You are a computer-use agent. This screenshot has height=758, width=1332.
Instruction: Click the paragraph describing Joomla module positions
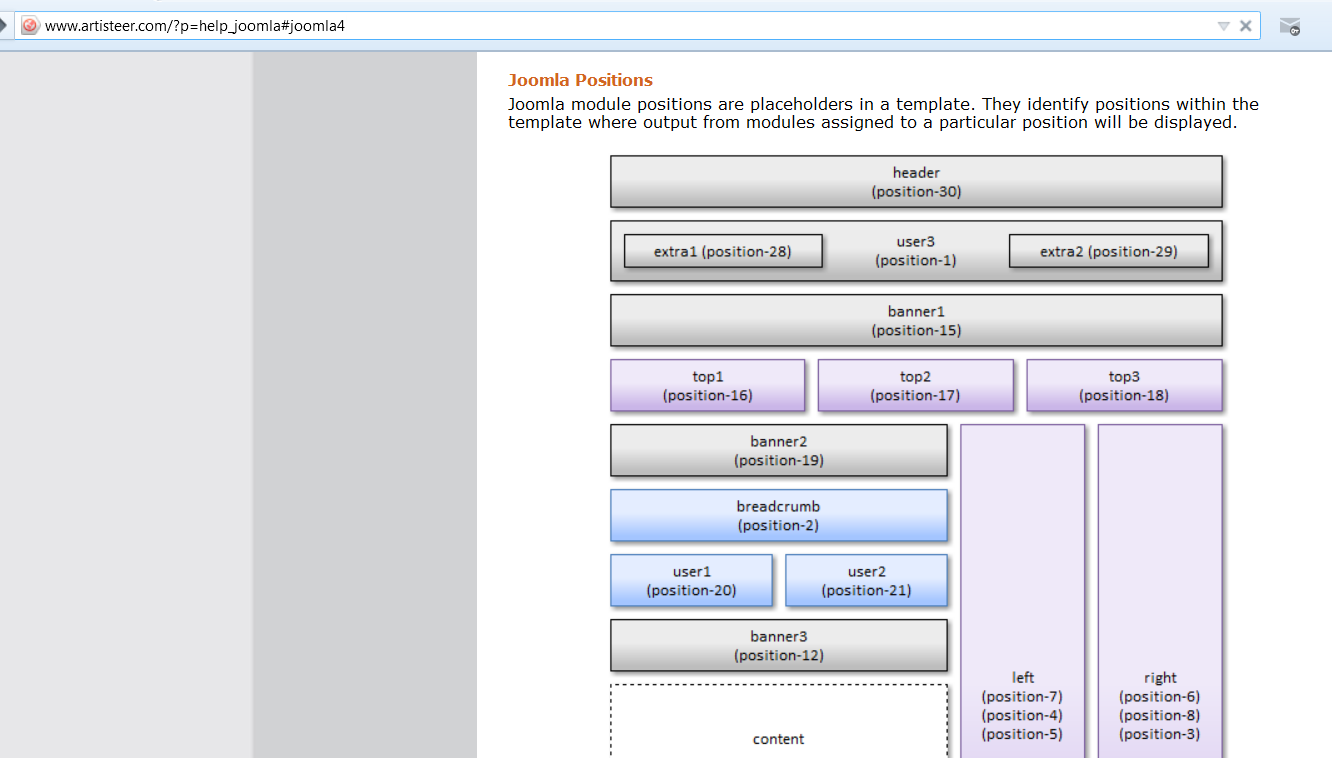(883, 113)
